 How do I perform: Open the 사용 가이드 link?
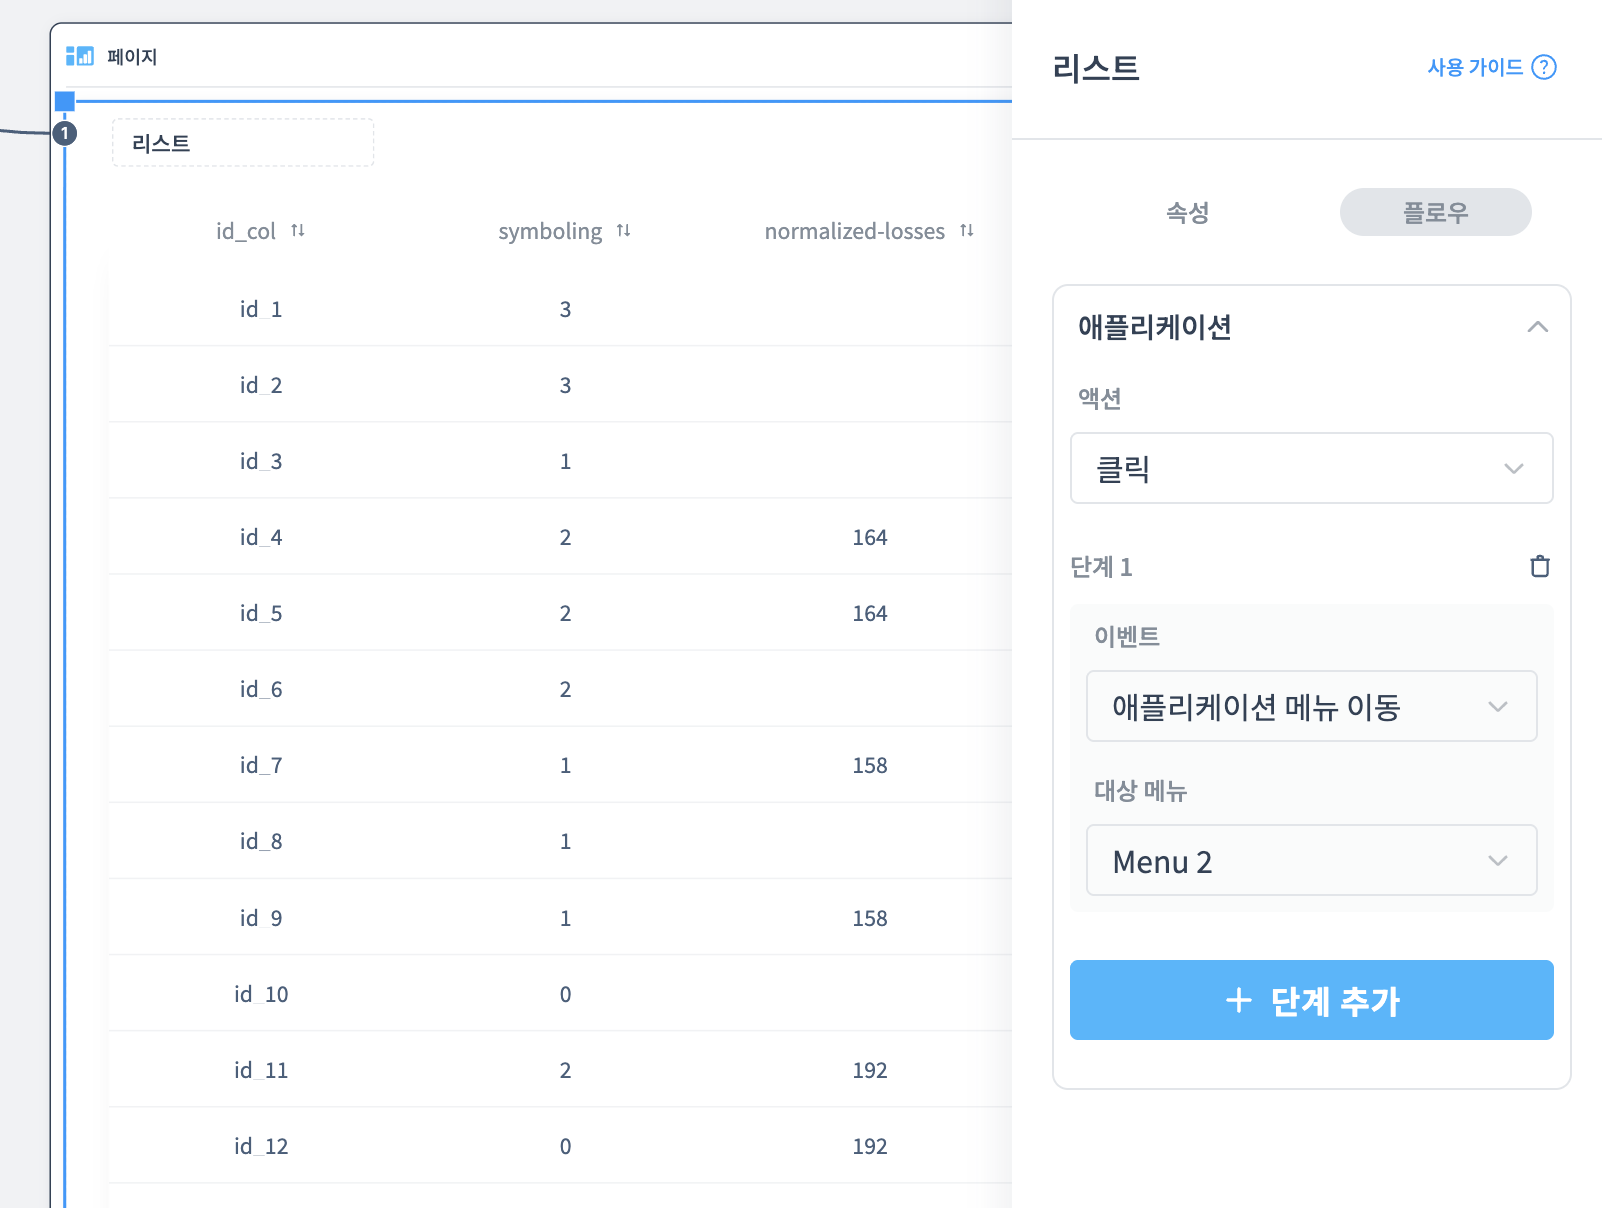[x=1474, y=67]
